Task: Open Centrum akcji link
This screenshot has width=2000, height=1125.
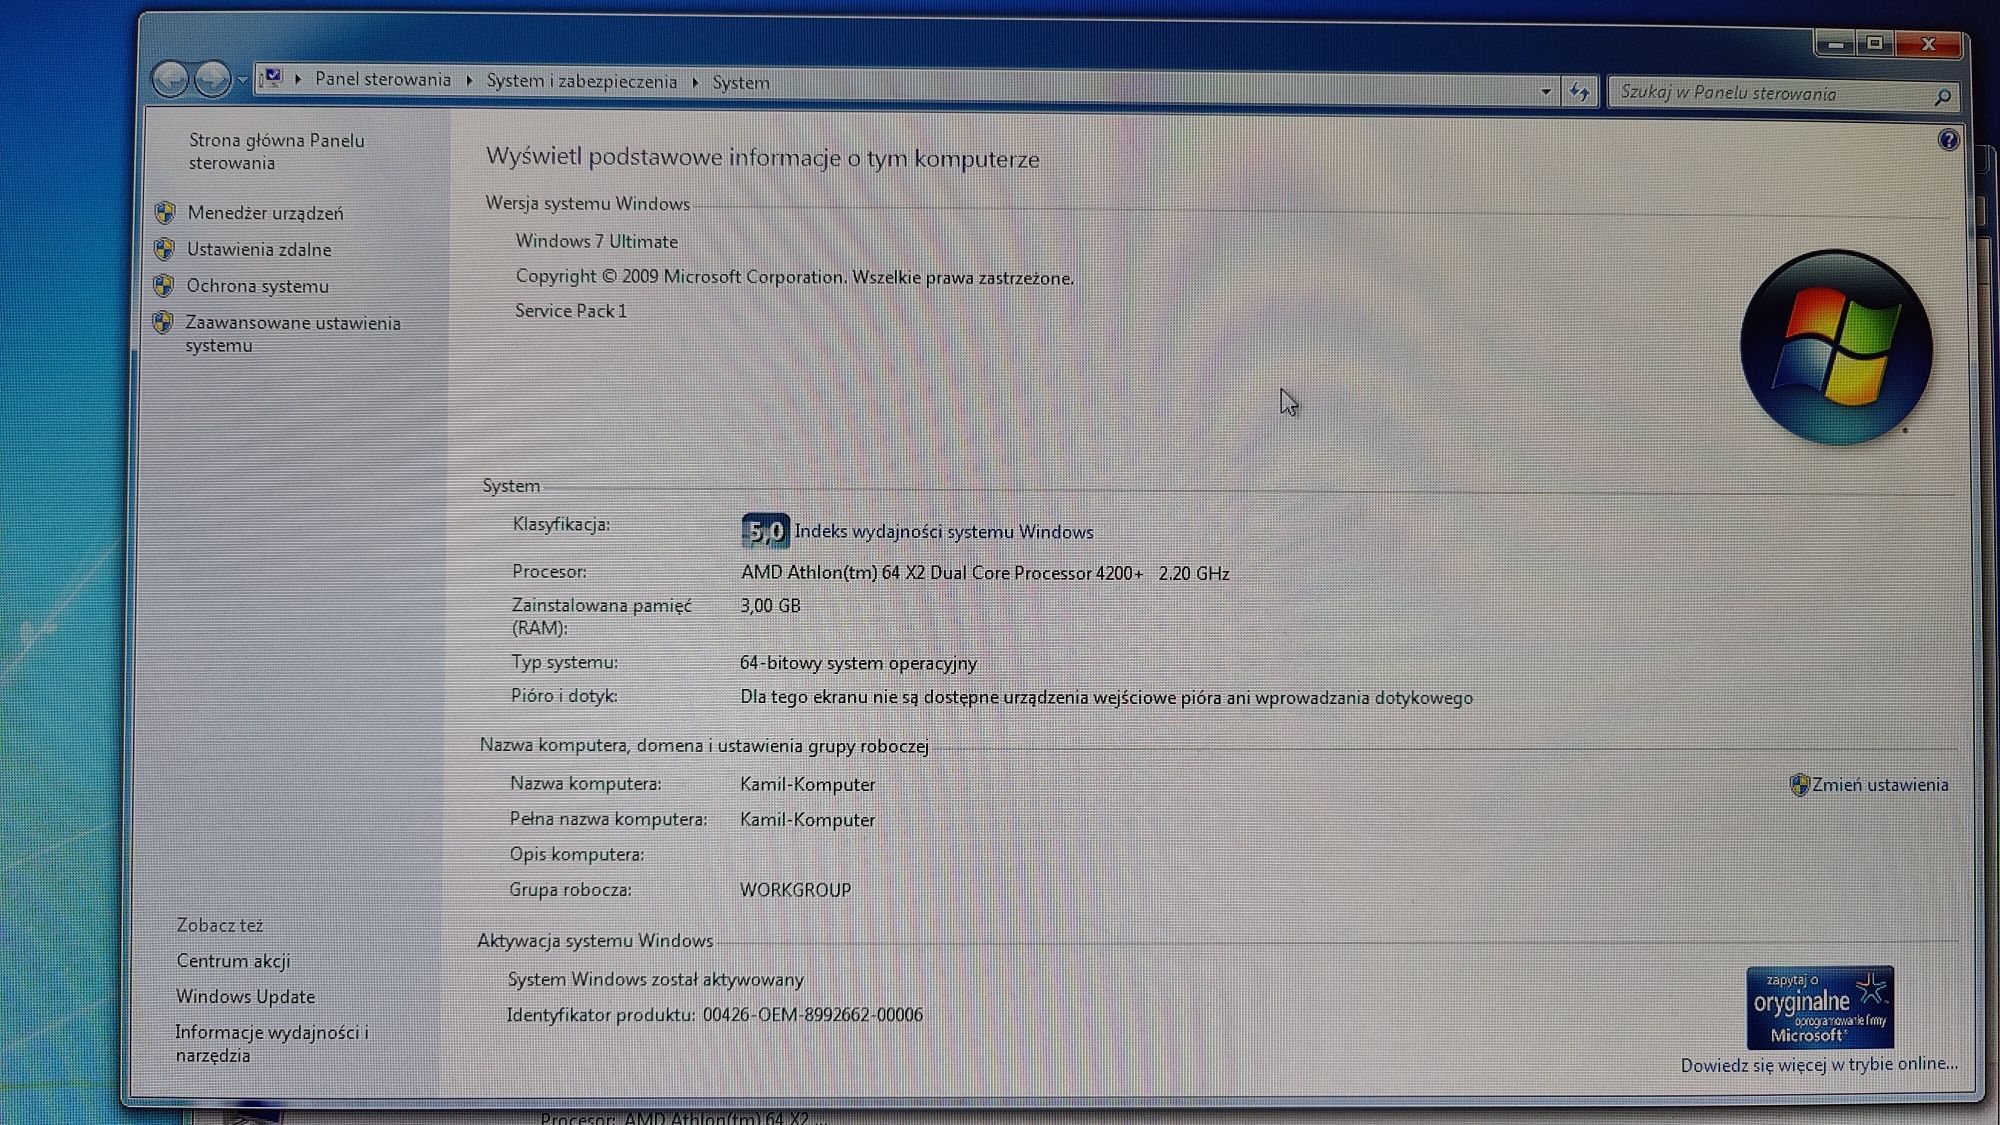Action: [233, 961]
